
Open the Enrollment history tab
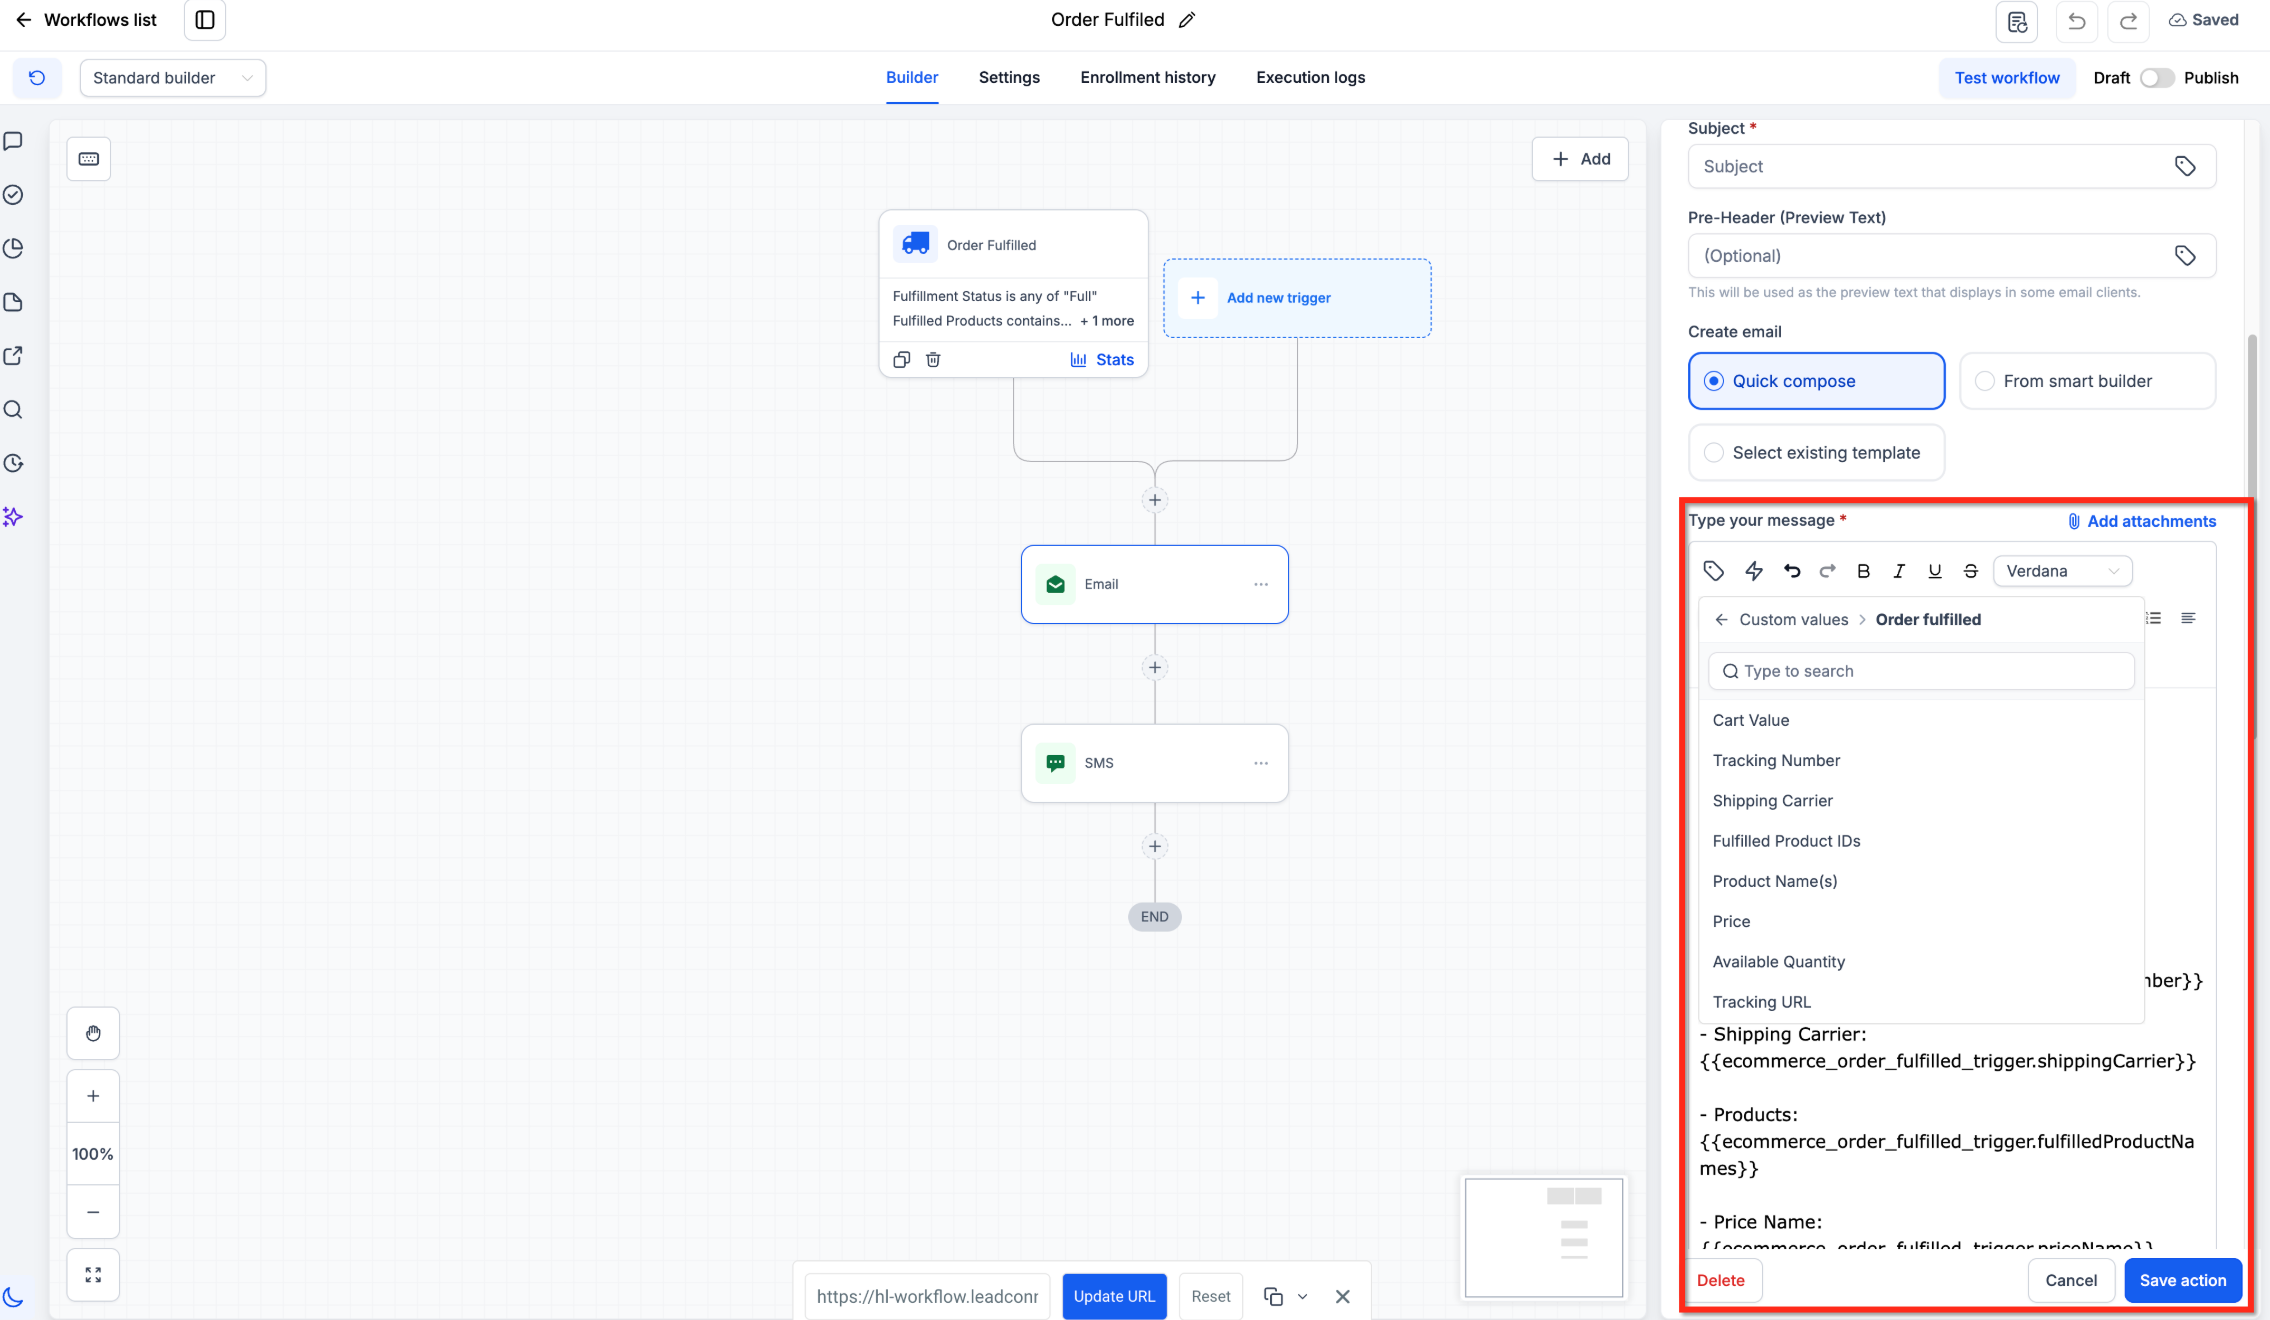click(1148, 78)
